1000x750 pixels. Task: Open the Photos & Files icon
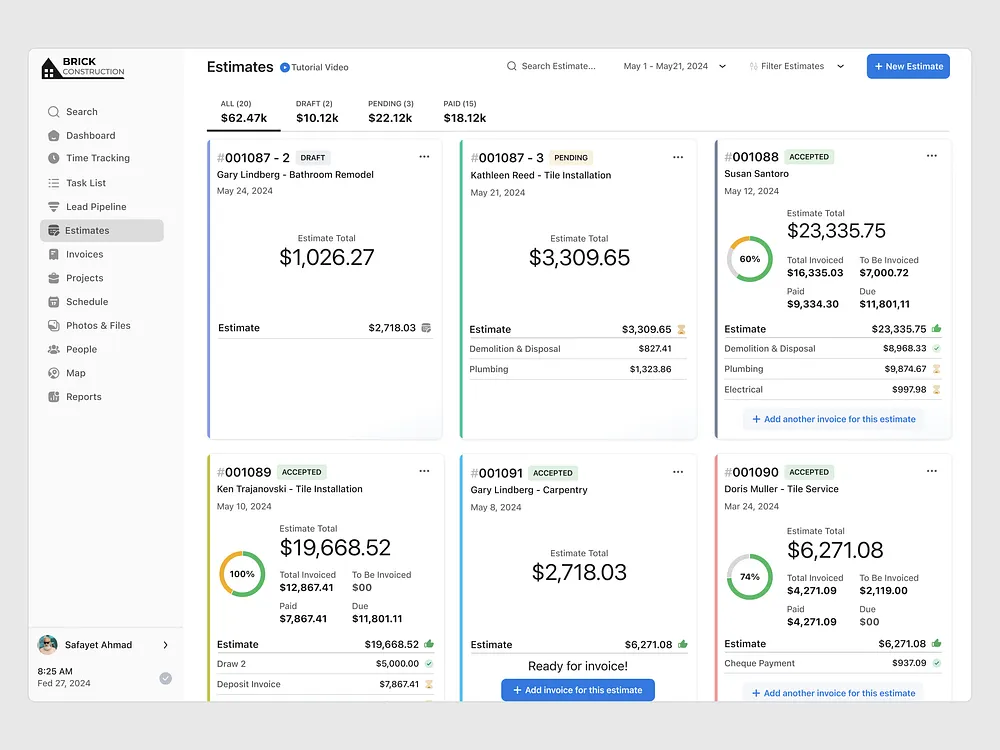pos(53,326)
